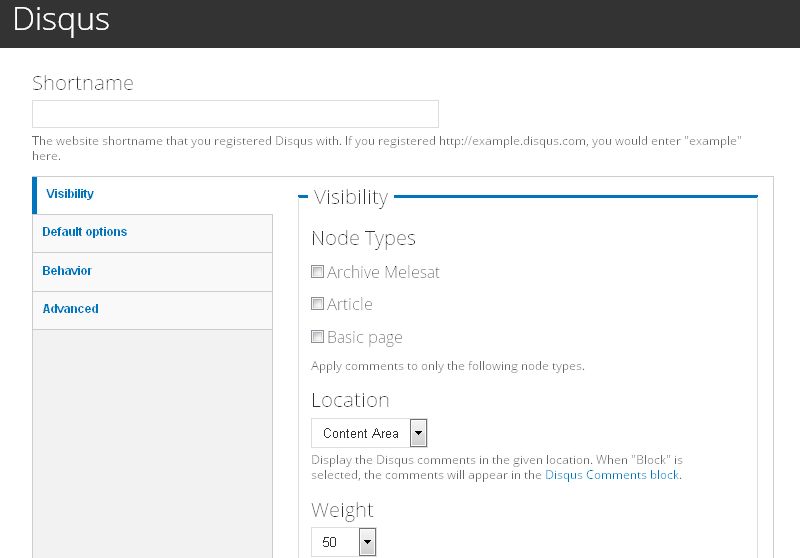Check the Basic page checkbox
Screen dimensions: 800x558
318,337
